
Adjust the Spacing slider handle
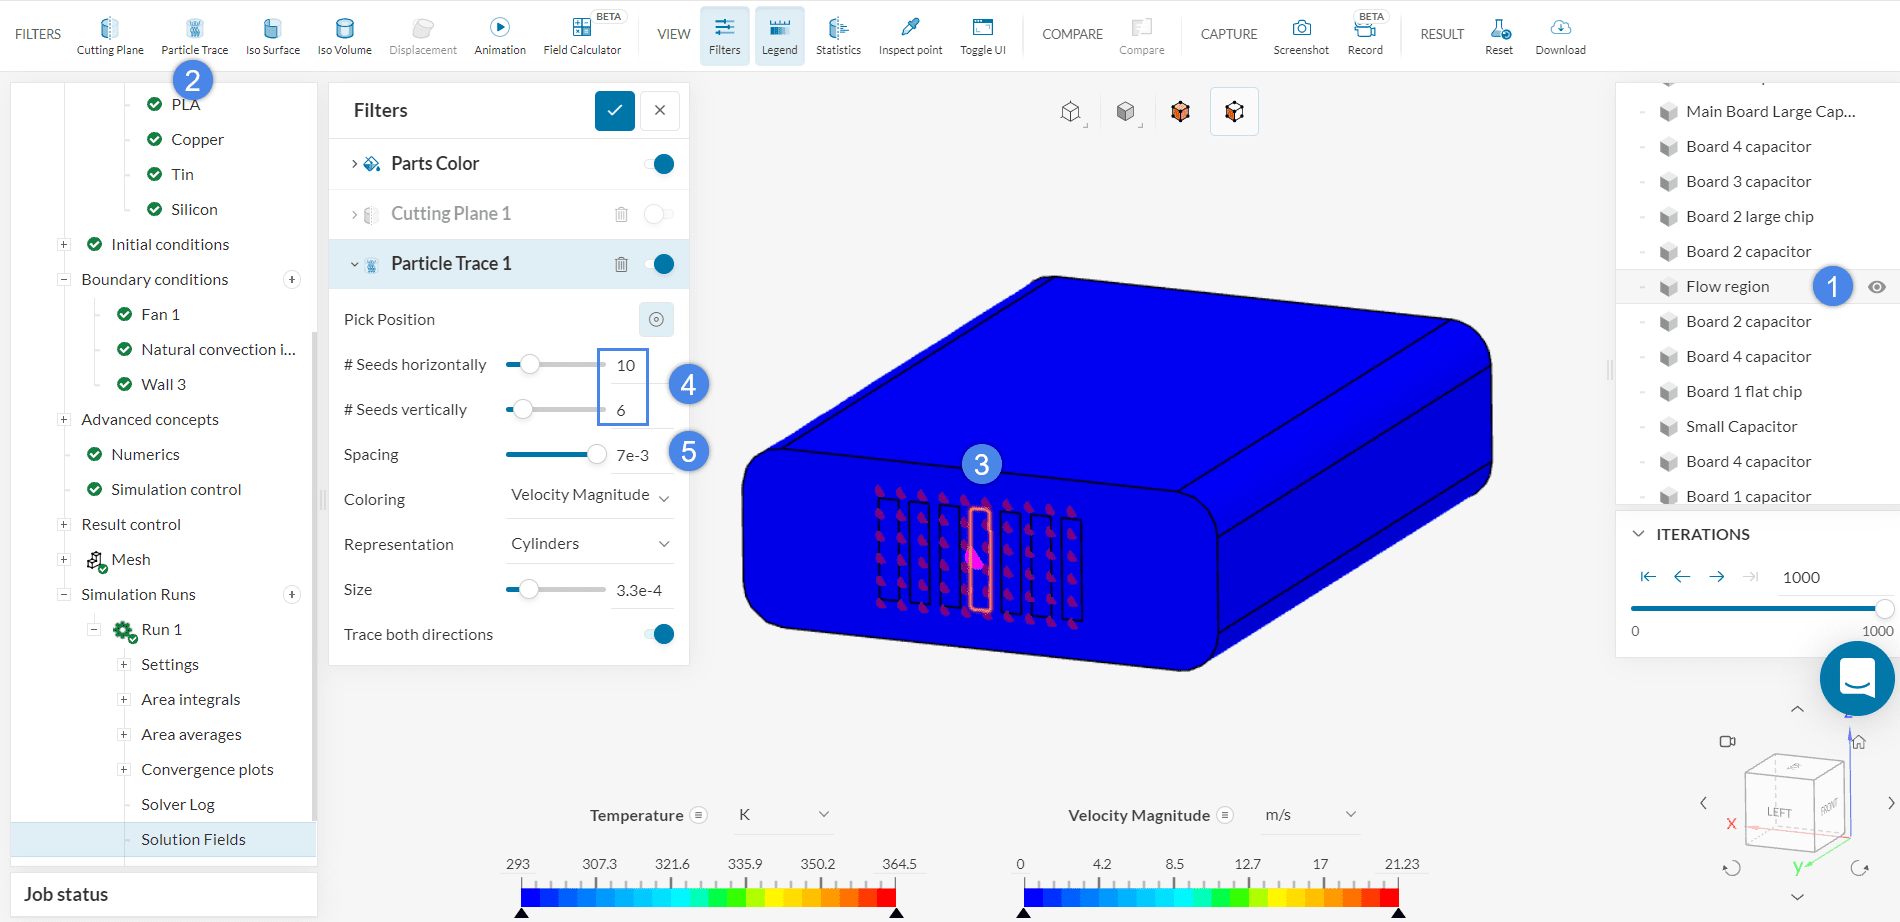[597, 455]
